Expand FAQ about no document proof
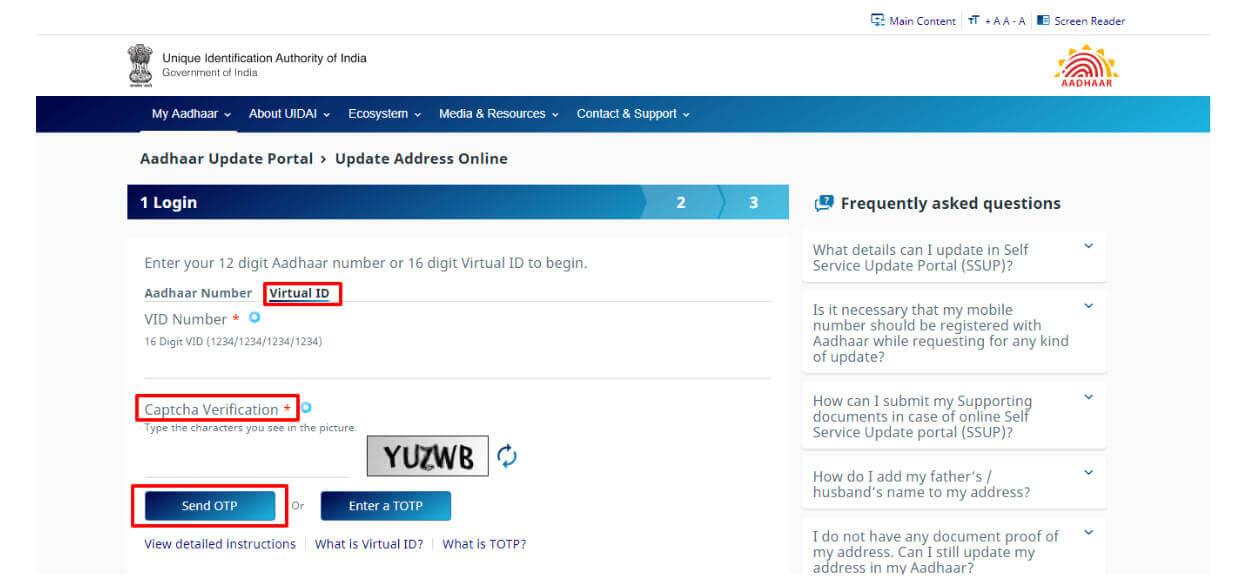The image size is (1246, 581). [953, 548]
